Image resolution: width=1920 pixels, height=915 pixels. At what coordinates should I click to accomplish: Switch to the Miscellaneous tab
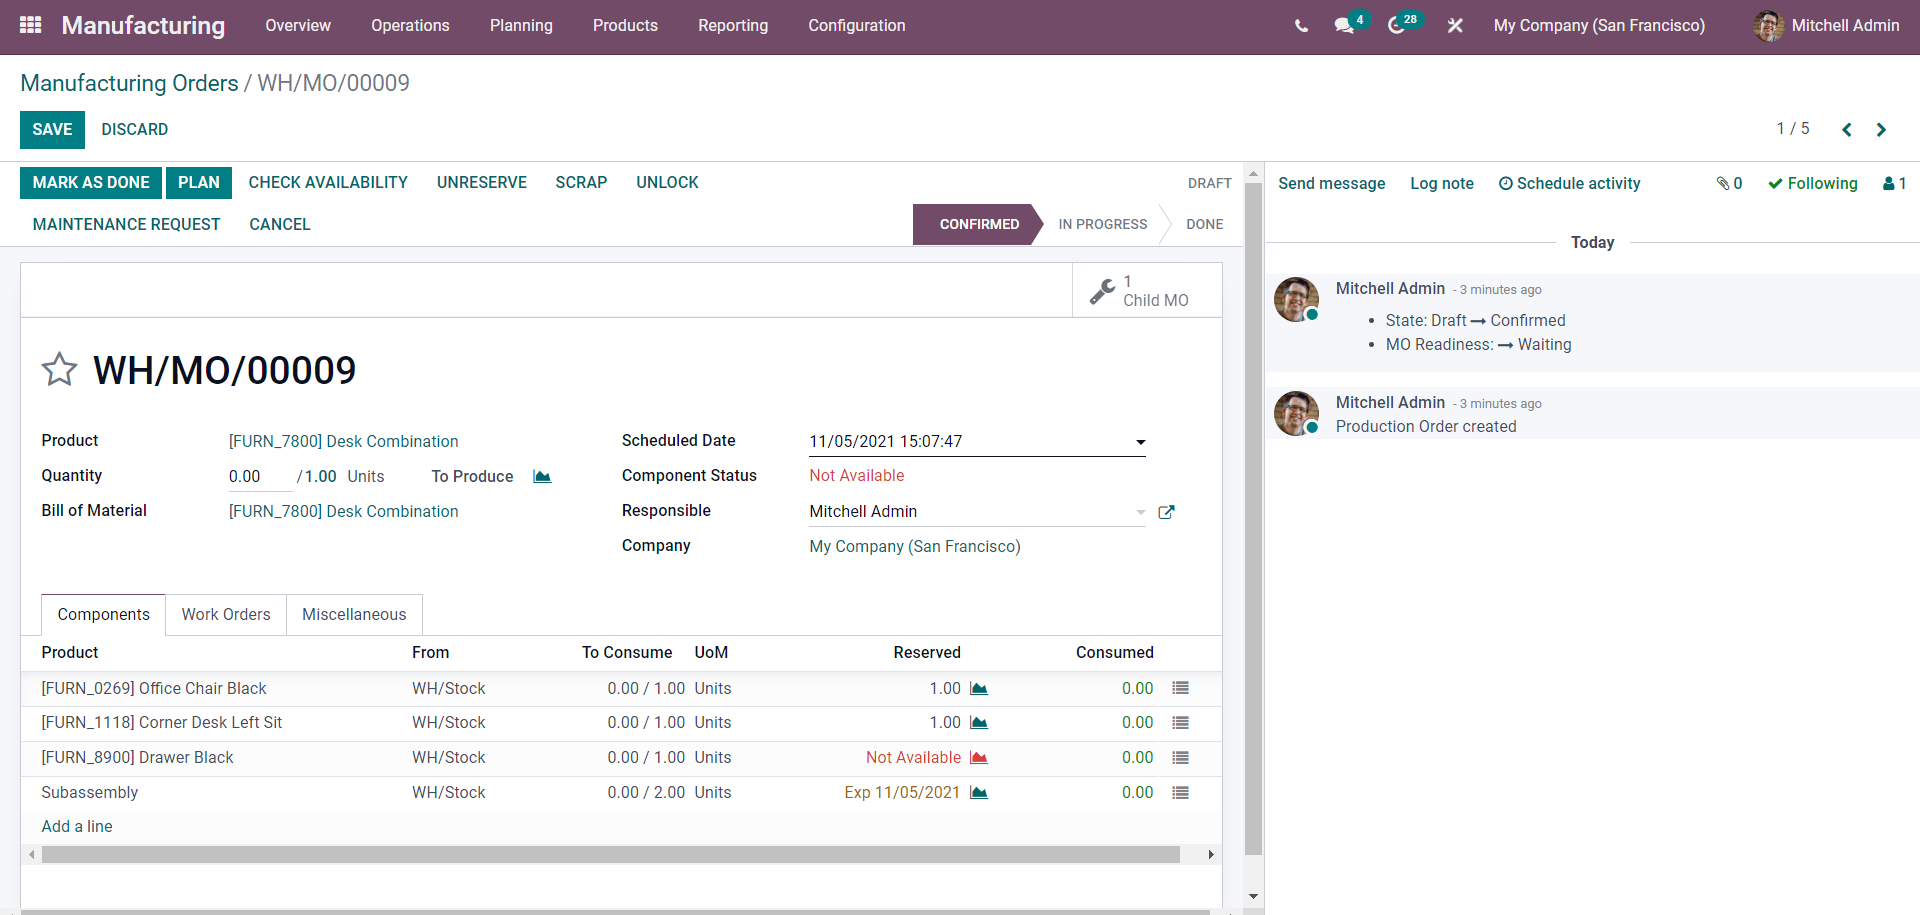(354, 615)
